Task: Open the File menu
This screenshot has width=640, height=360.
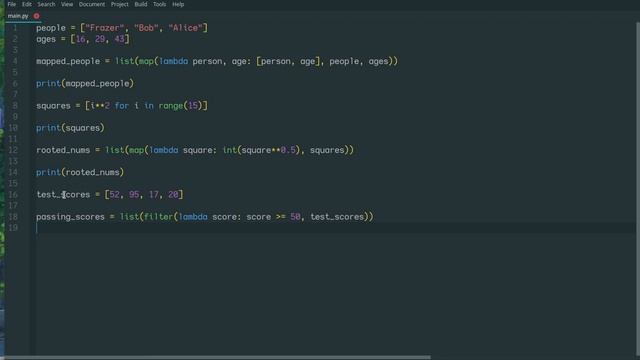Action: (x=11, y=4)
